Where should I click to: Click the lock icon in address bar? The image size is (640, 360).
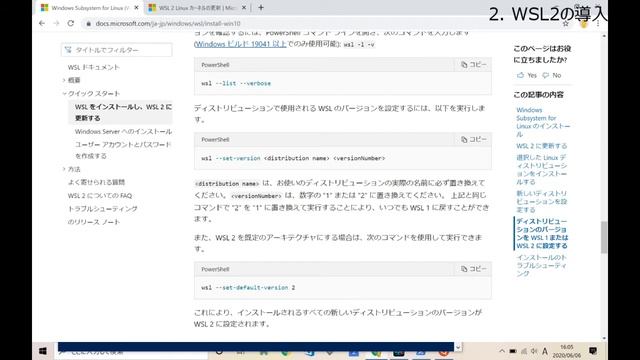click(88, 24)
